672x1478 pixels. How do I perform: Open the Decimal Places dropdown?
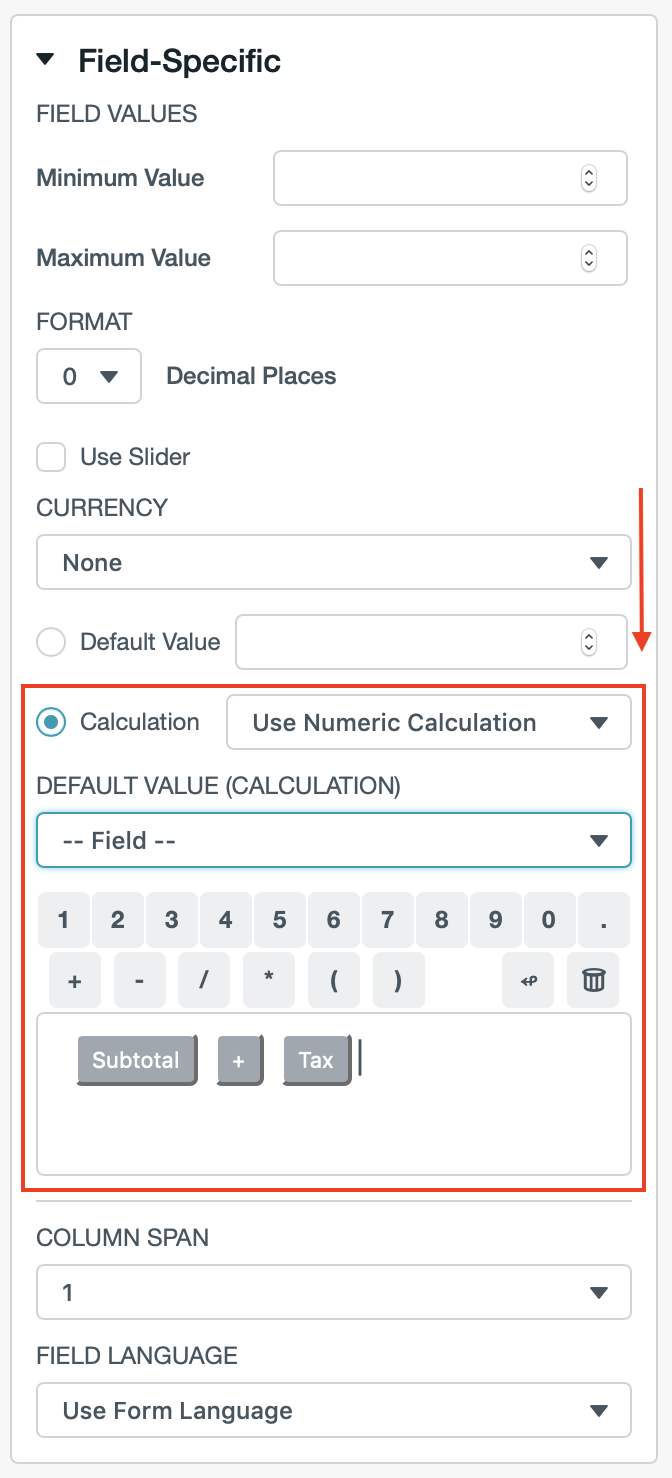coord(89,376)
